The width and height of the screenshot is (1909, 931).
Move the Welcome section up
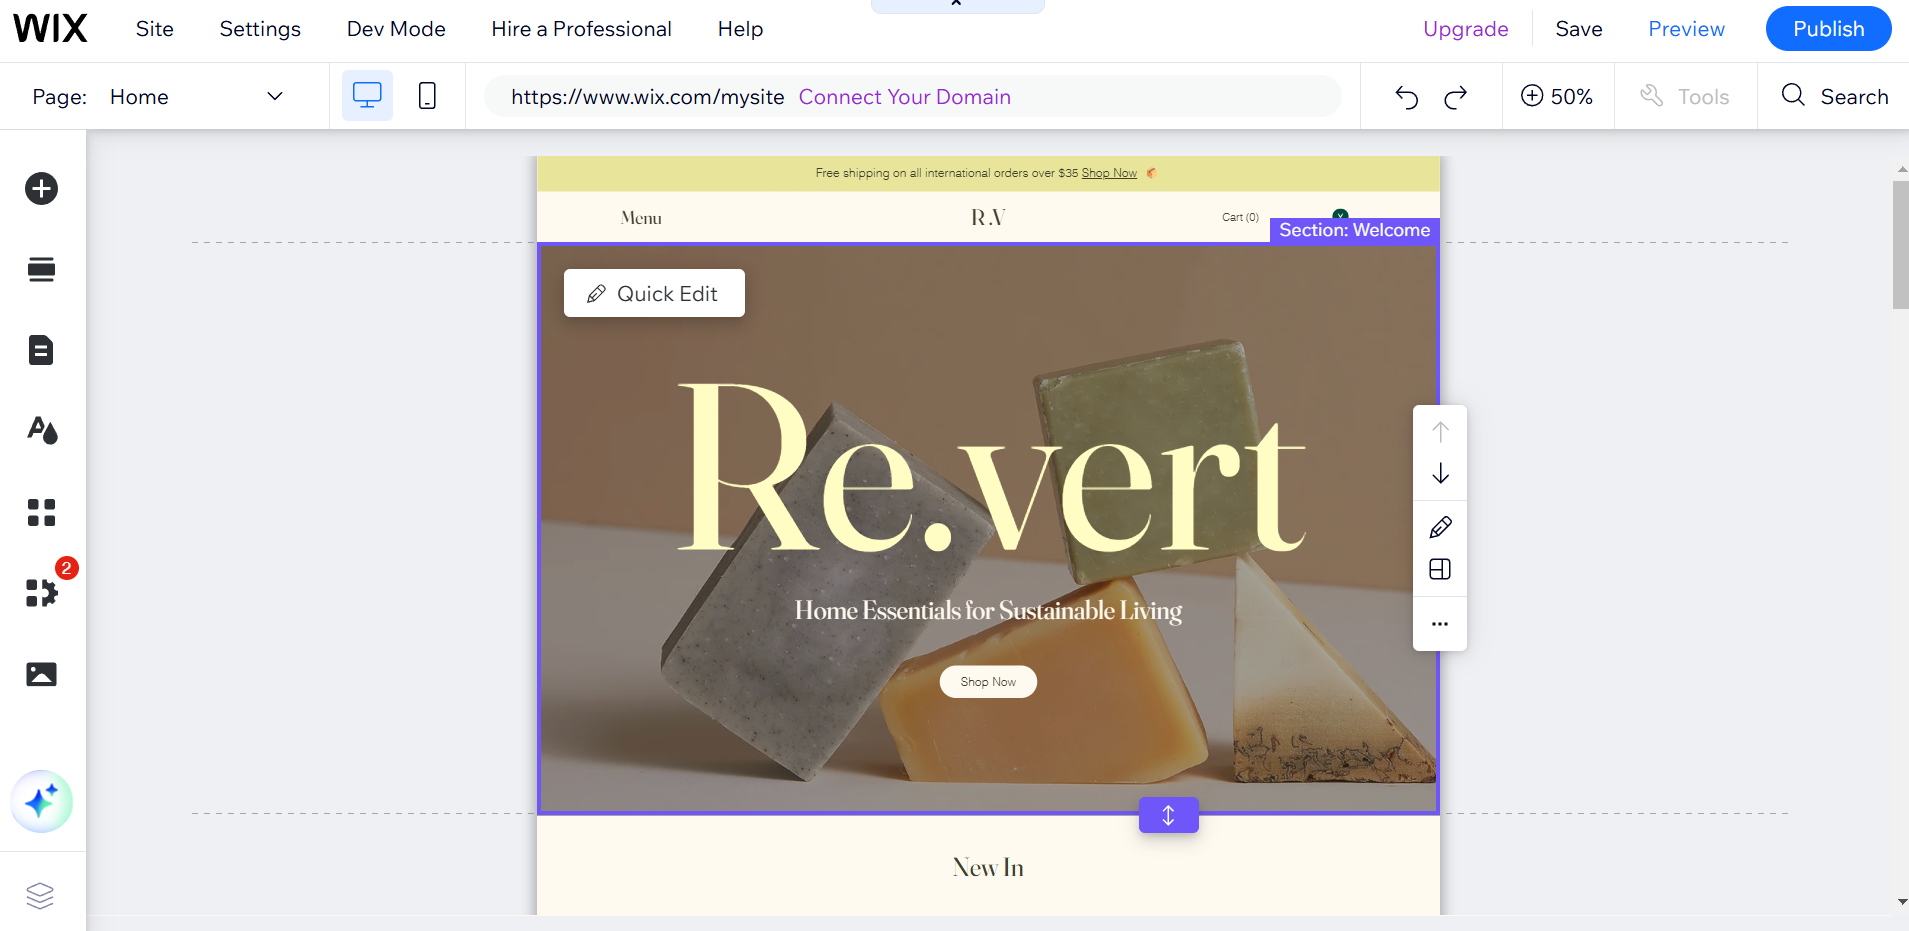tap(1440, 431)
